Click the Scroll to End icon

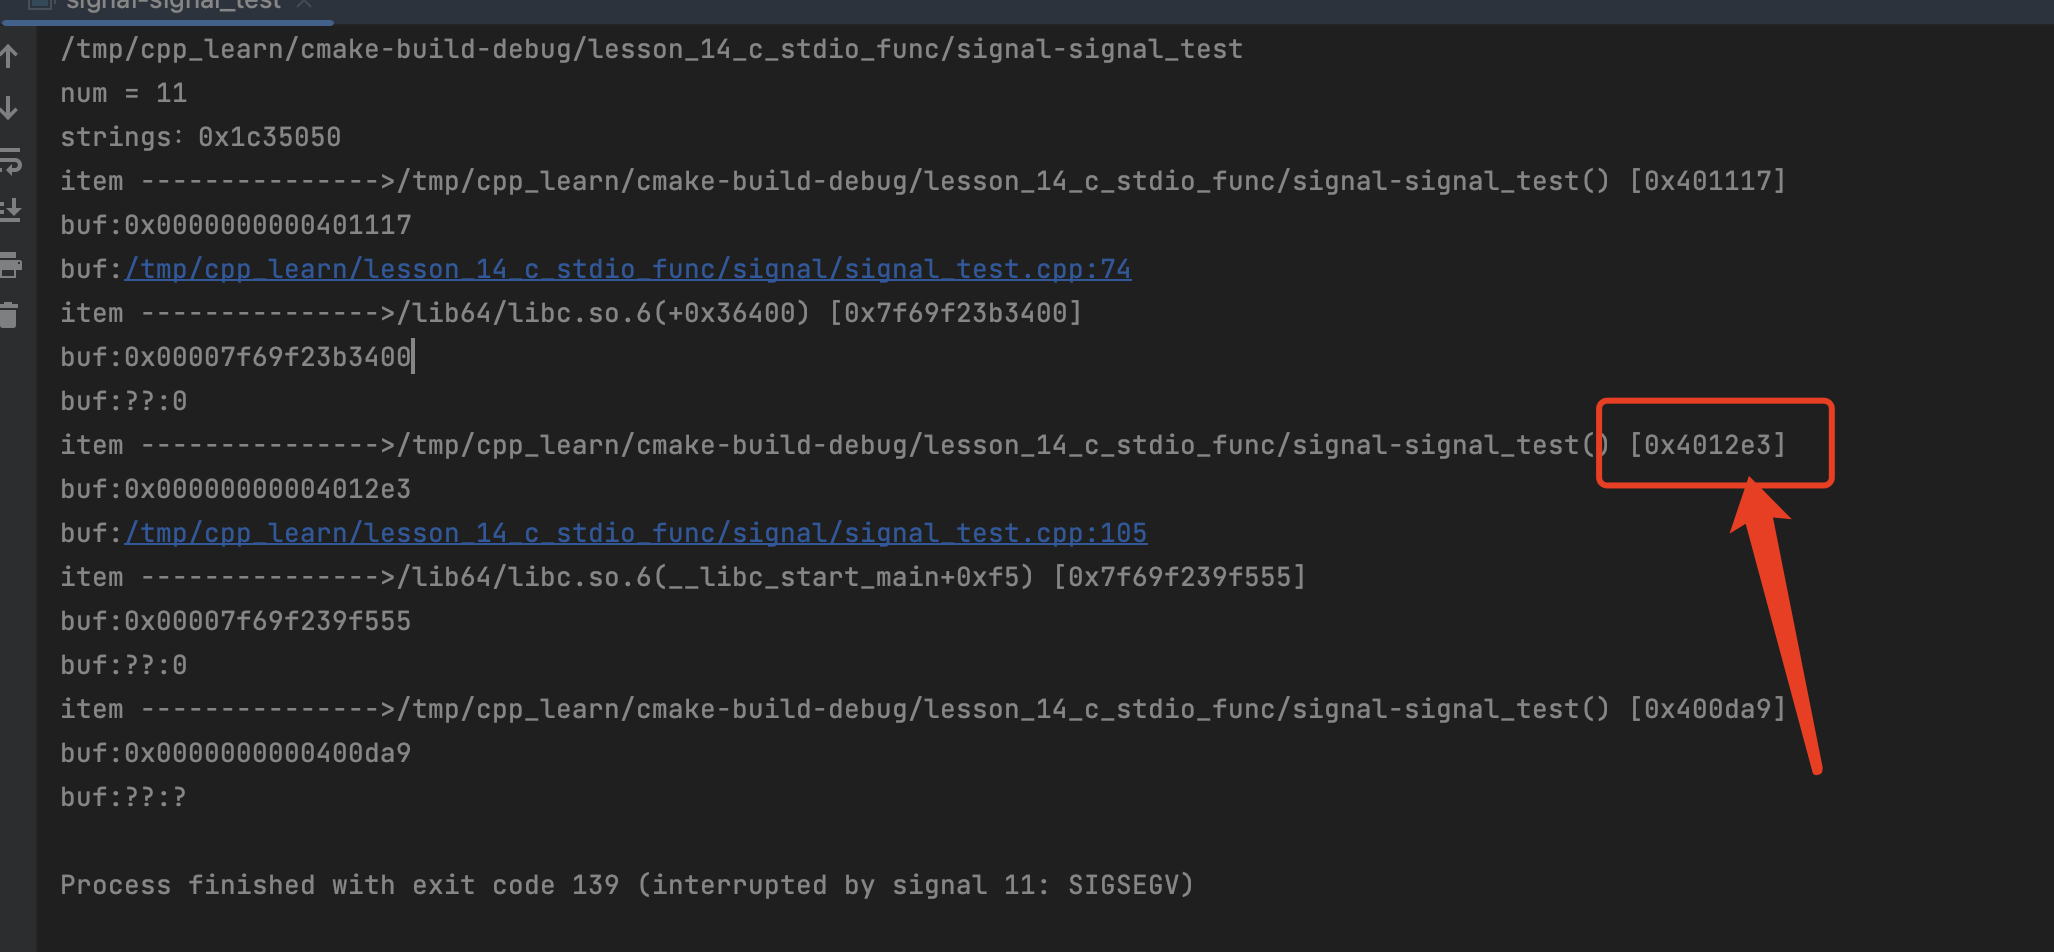(11, 211)
